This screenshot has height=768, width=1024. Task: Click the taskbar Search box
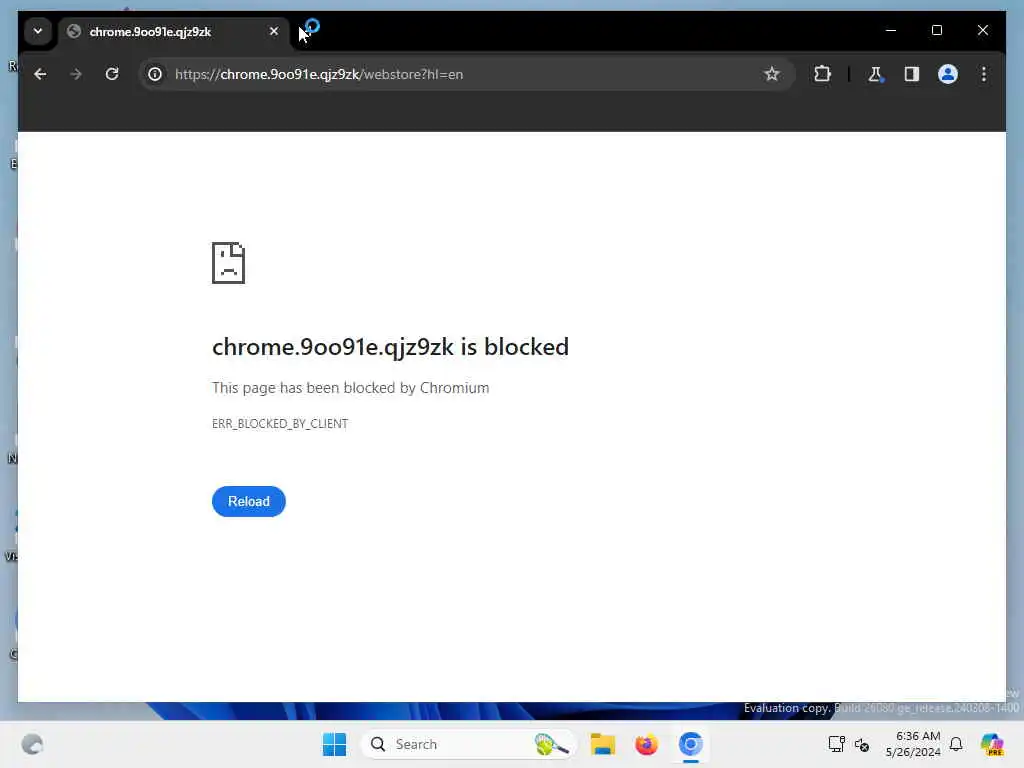468,744
